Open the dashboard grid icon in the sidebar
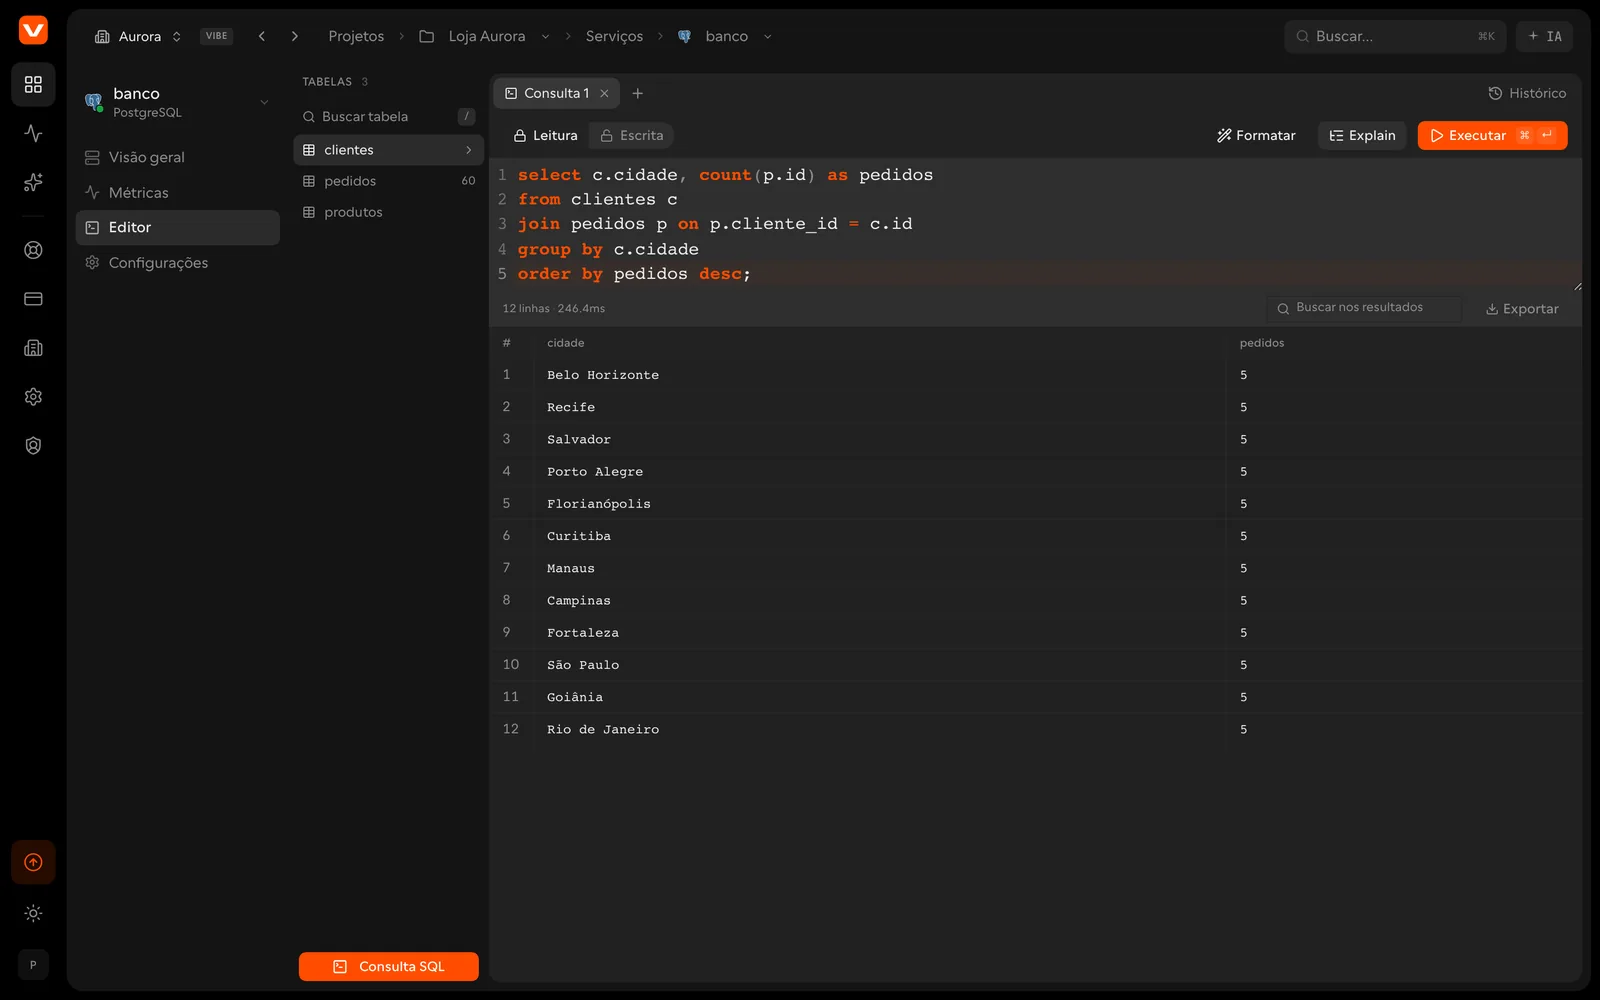This screenshot has height=1000, width=1600. point(33,84)
